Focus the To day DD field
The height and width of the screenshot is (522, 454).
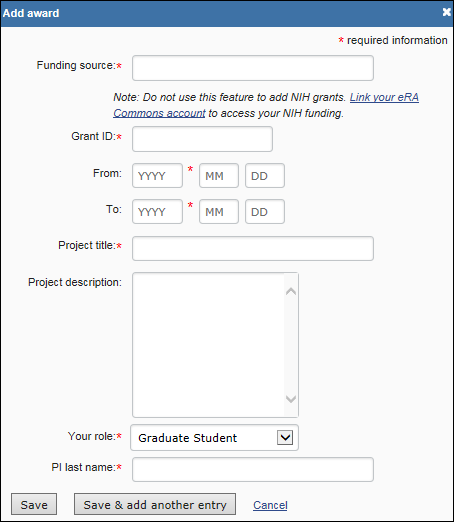tap(265, 211)
